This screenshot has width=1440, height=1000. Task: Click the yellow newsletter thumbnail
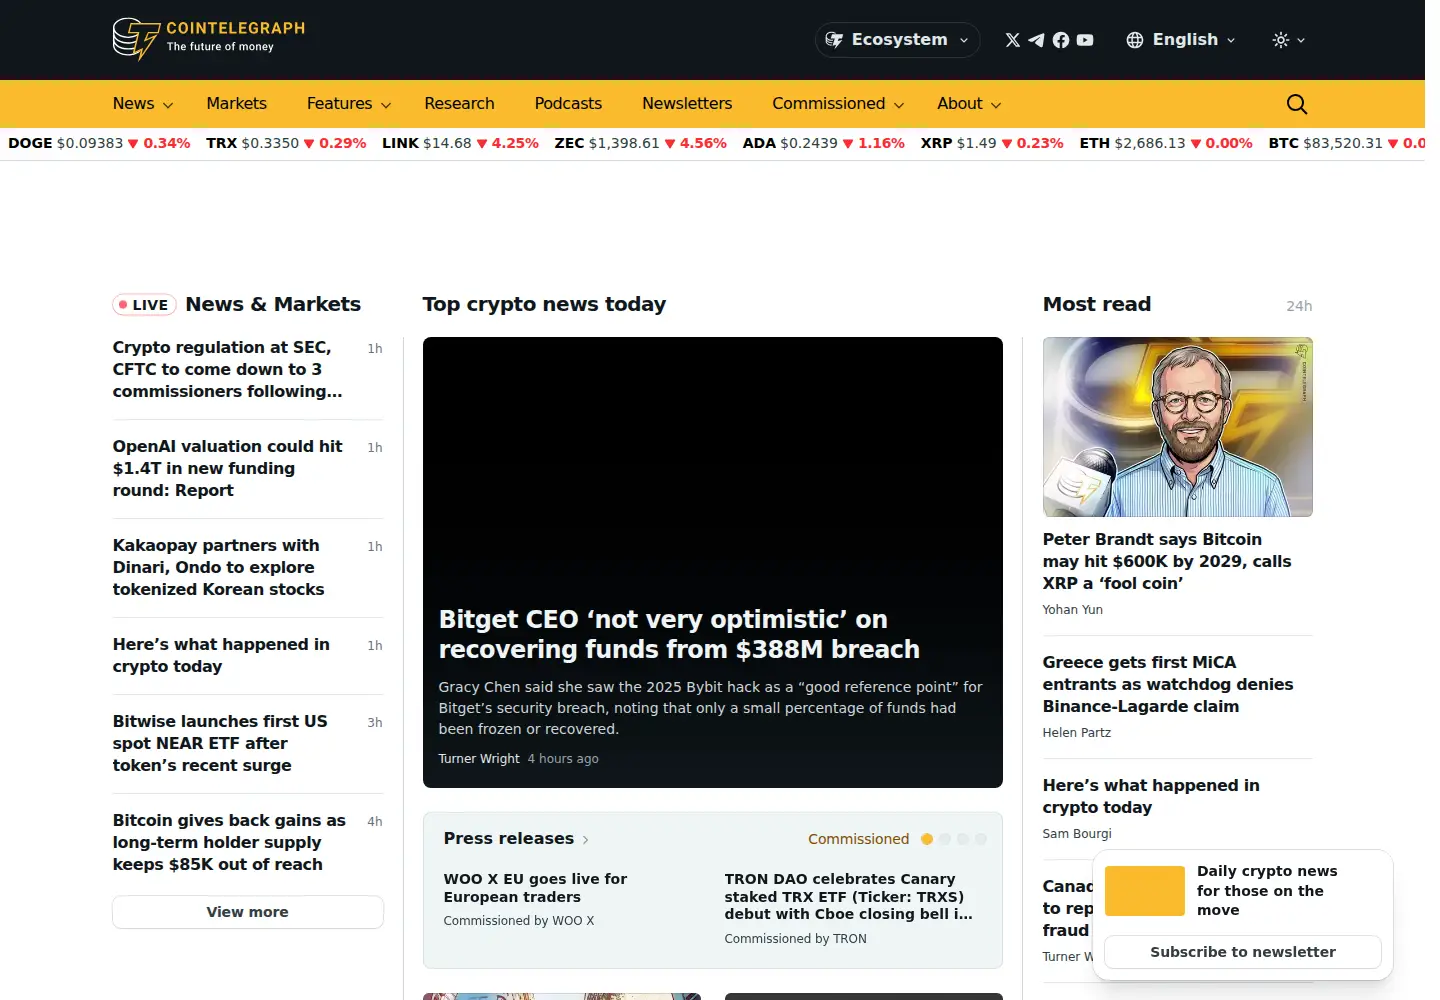pos(1145,891)
